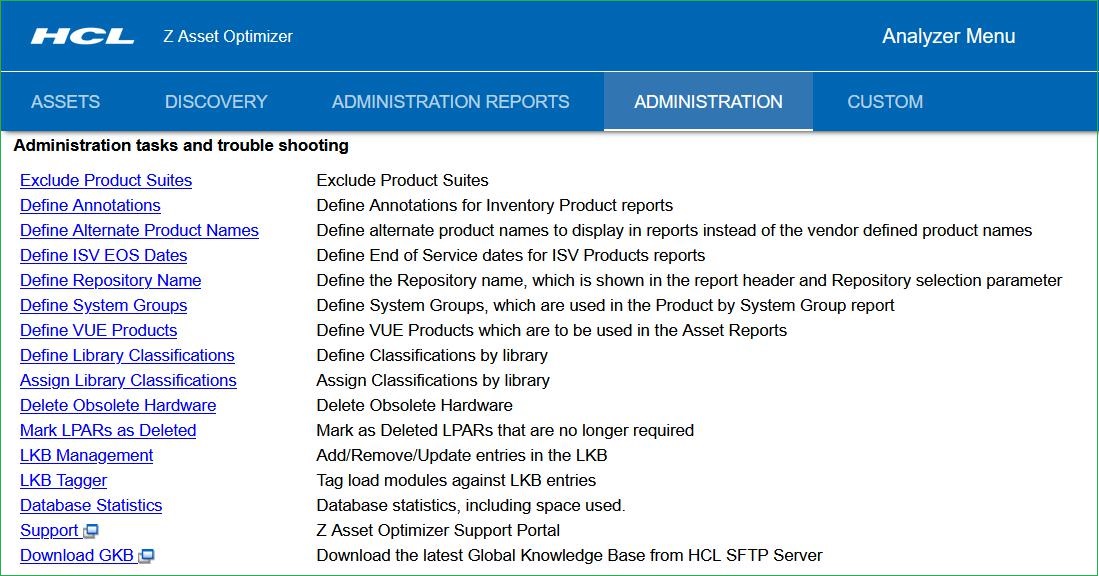This screenshot has width=1099, height=576.
Task: Click Assign Library Classifications link
Action: click(128, 381)
